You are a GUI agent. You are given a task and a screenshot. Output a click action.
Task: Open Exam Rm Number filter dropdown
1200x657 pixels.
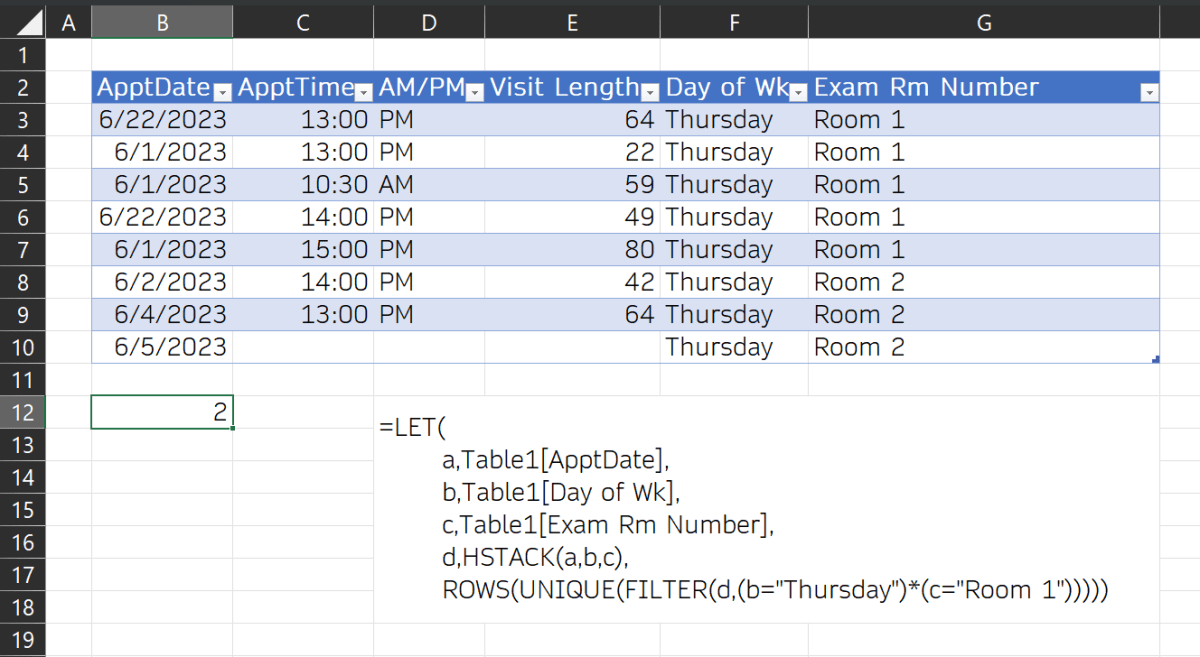pos(1150,92)
